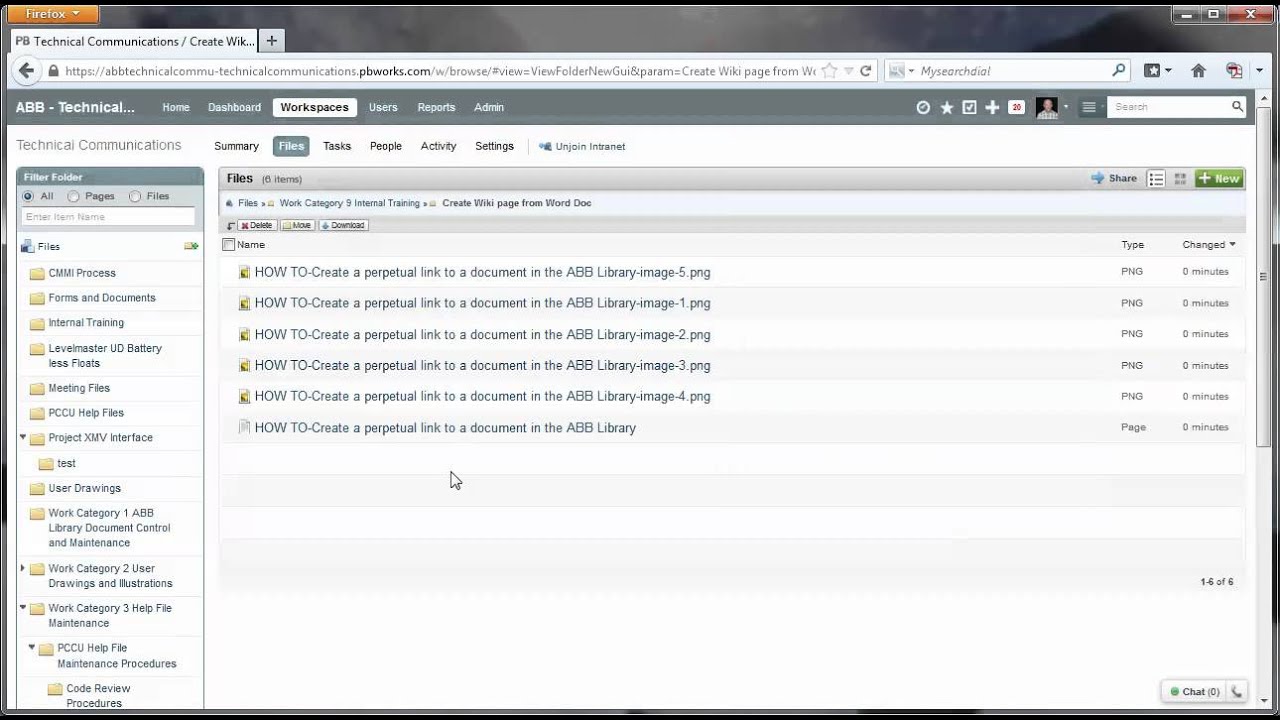
Task: Collapse the Project XMV Interface folder
Action: pos(23,437)
